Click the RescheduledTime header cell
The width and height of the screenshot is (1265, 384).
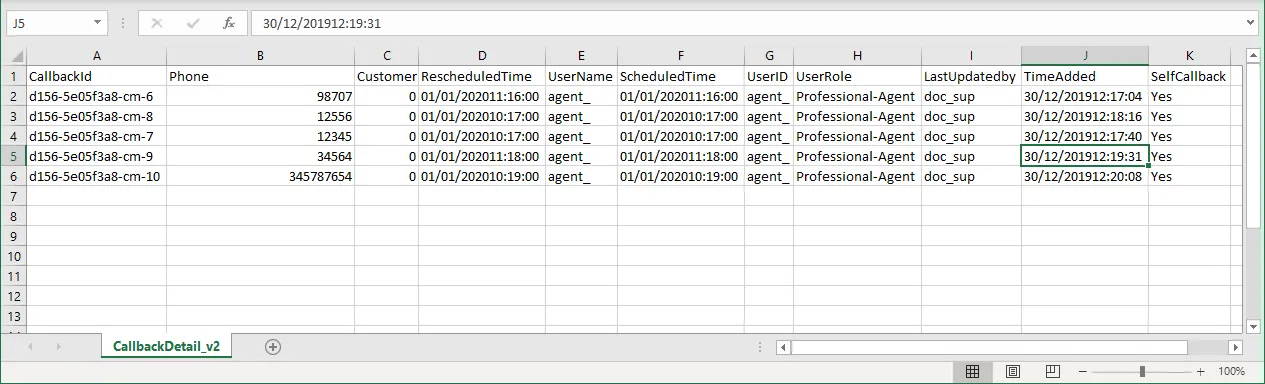(x=482, y=76)
